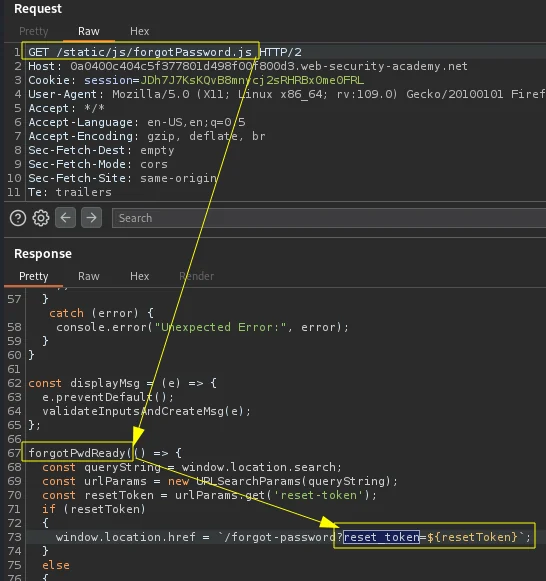Click the Sec-Fetch-Dest: empty header

[101, 150]
